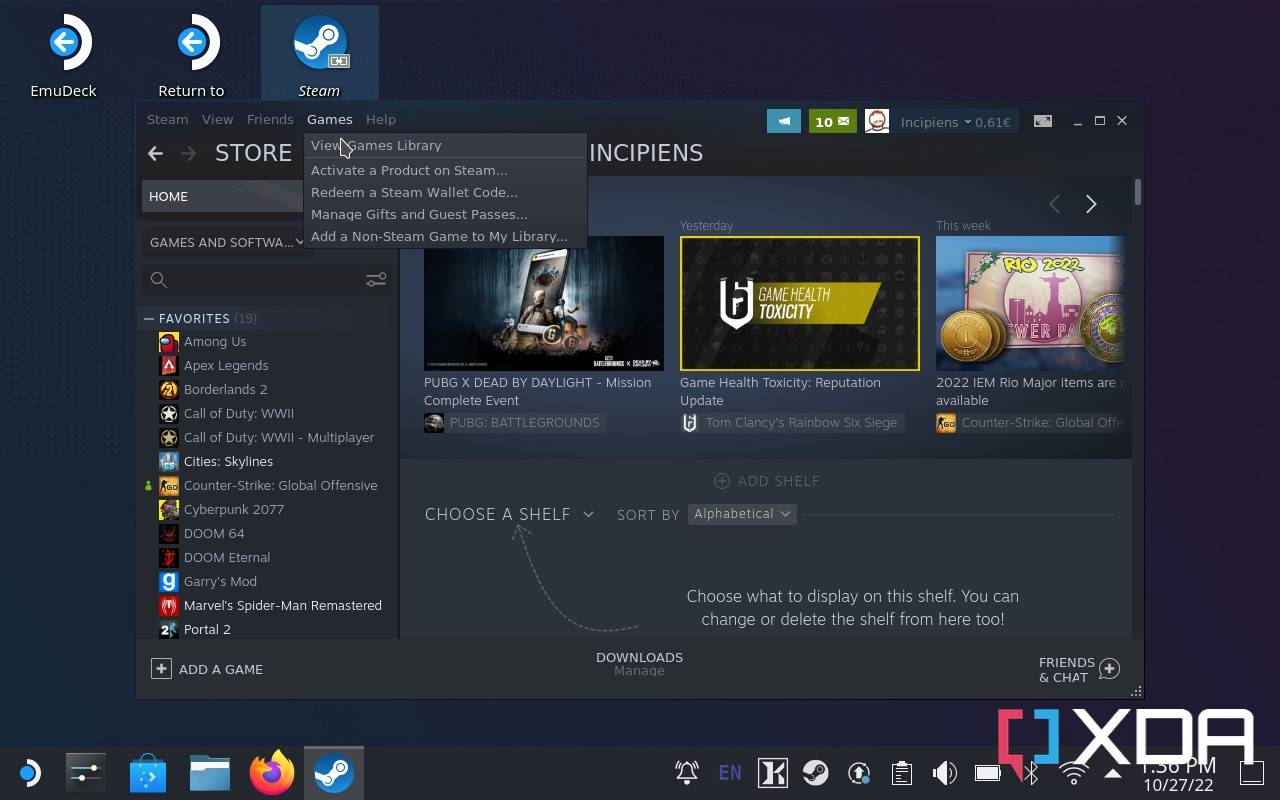Image resolution: width=1280 pixels, height=800 pixels.
Task: Open Friends & Chat plus icon
Action: [1109, 669]
